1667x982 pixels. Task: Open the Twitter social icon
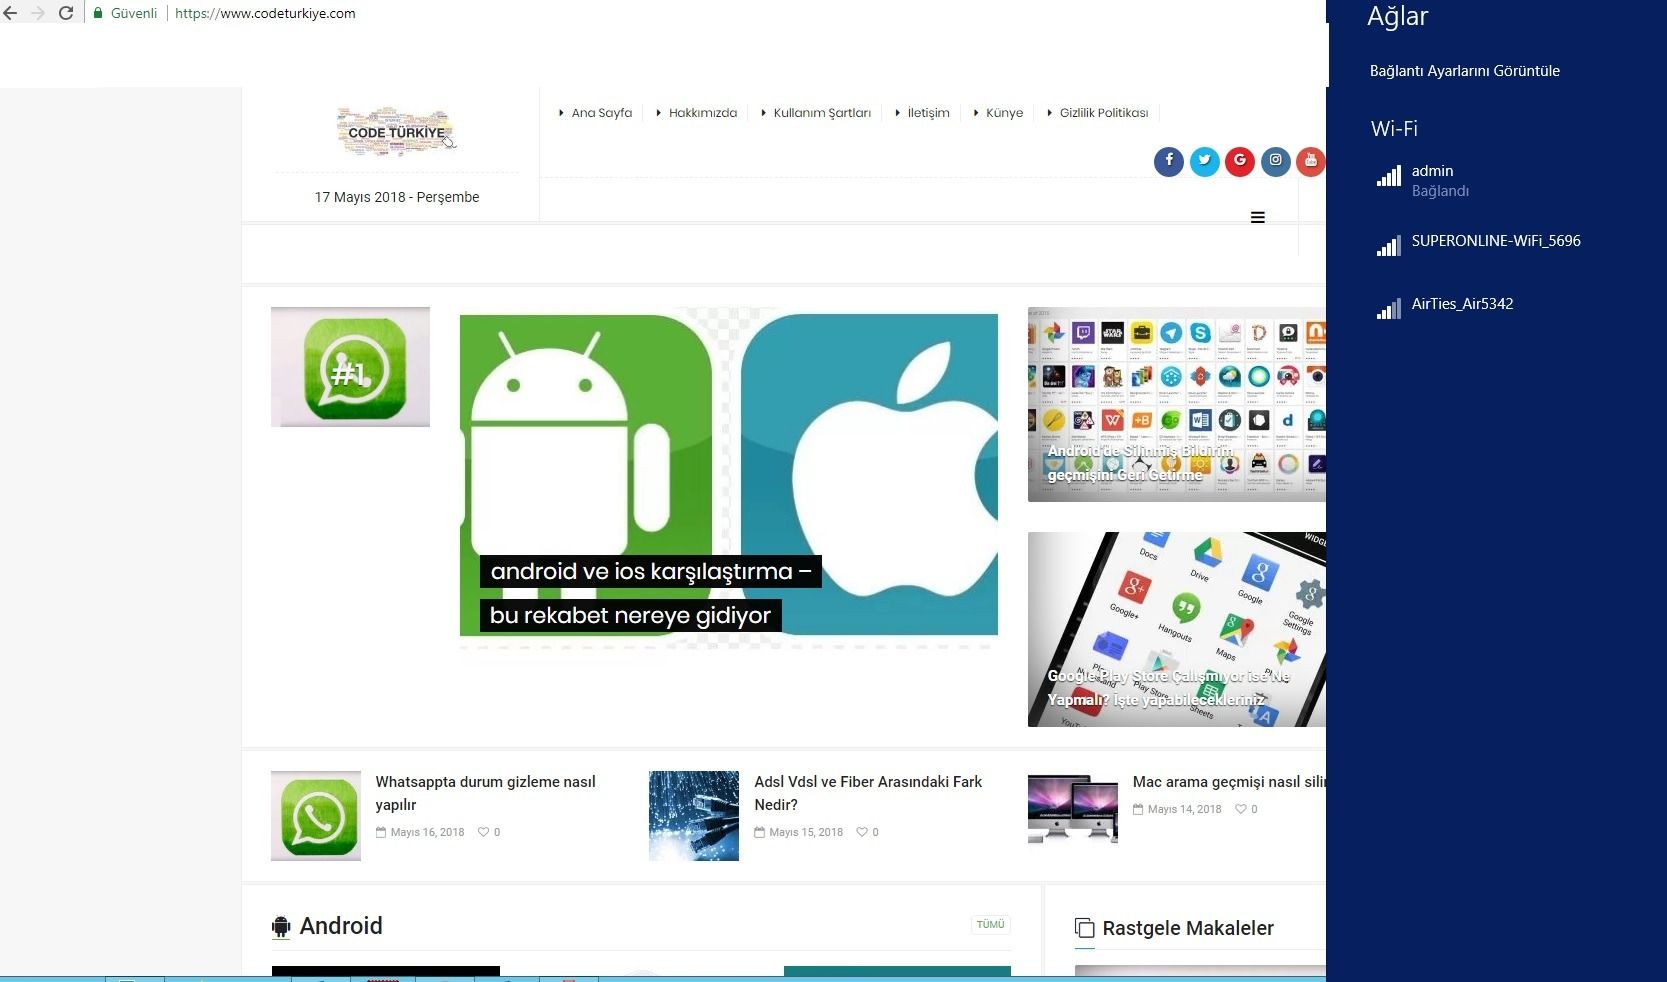click(1205, 161)
